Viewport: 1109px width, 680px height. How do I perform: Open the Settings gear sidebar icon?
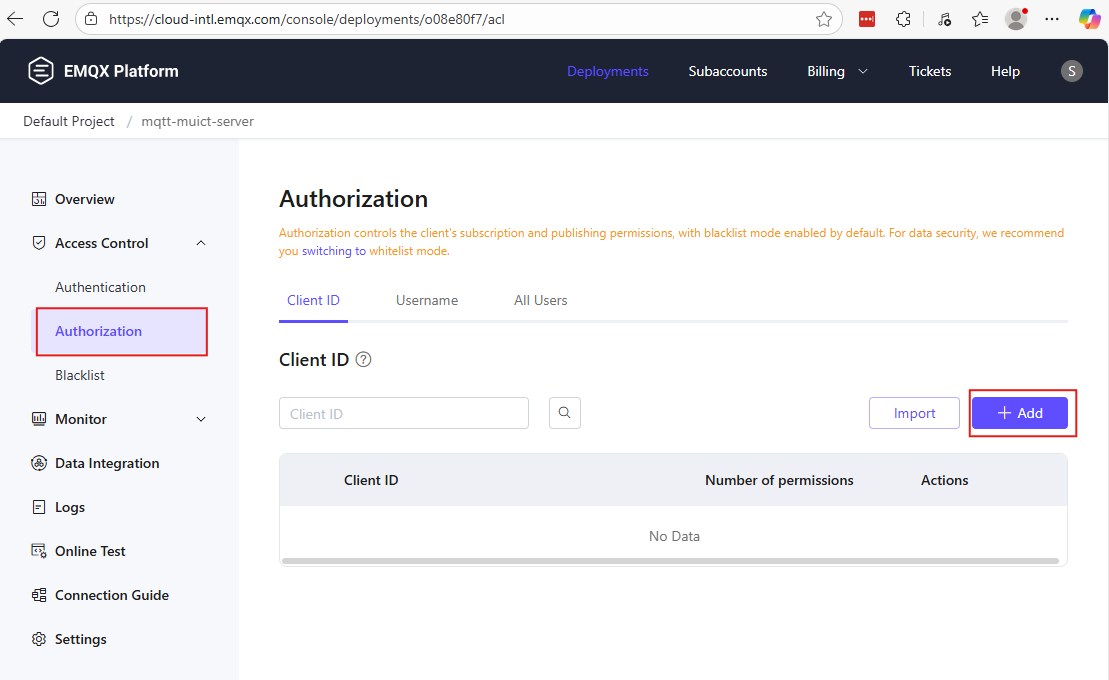(39, 639)
